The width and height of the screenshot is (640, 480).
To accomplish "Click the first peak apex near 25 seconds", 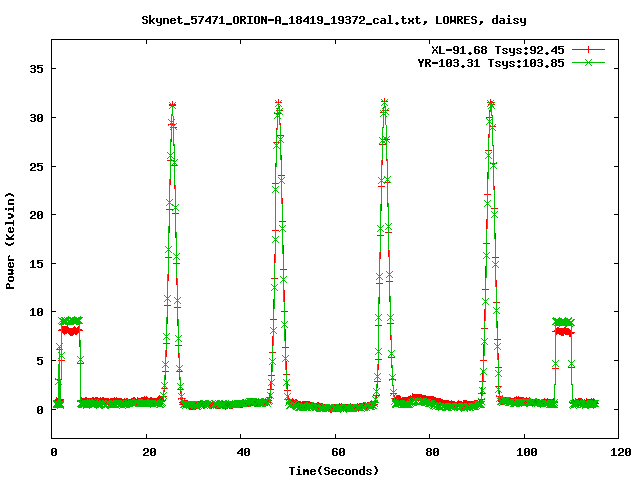I will 172,105.
